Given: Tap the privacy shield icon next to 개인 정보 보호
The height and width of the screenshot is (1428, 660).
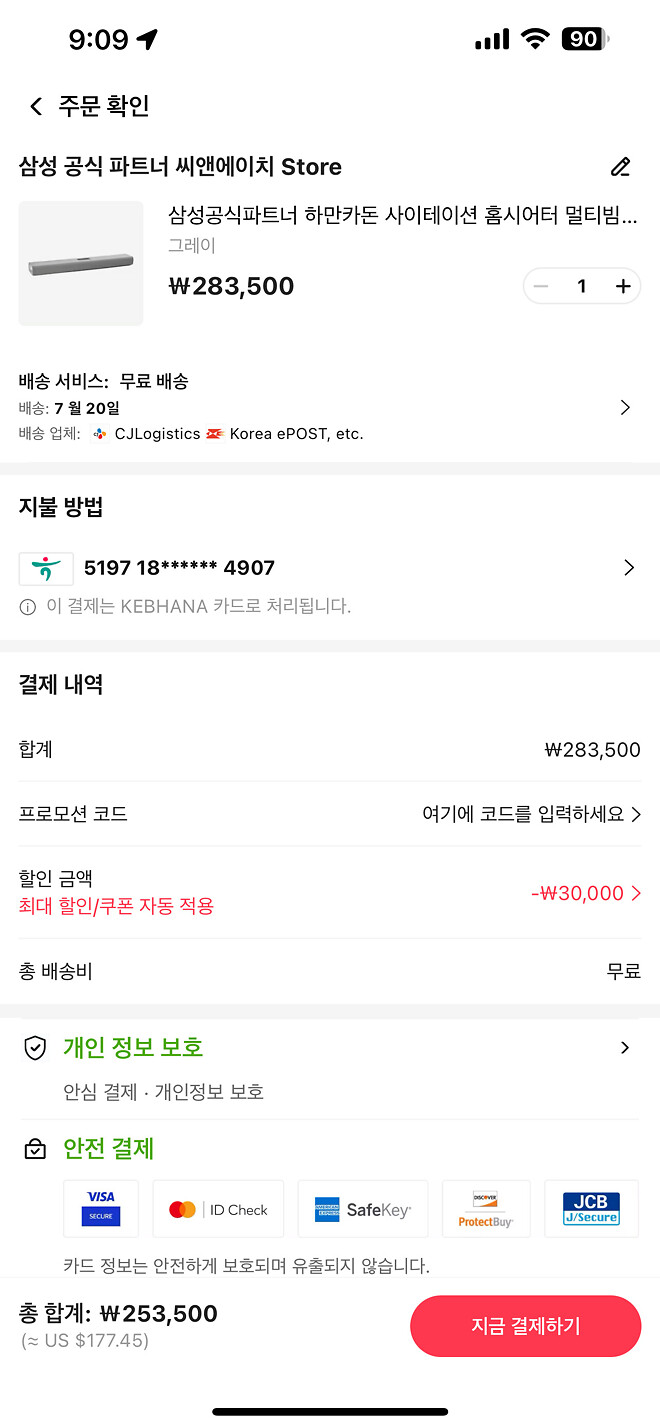Looking at the screenshot, I should pyautogui.click(x=35, y=1048).
